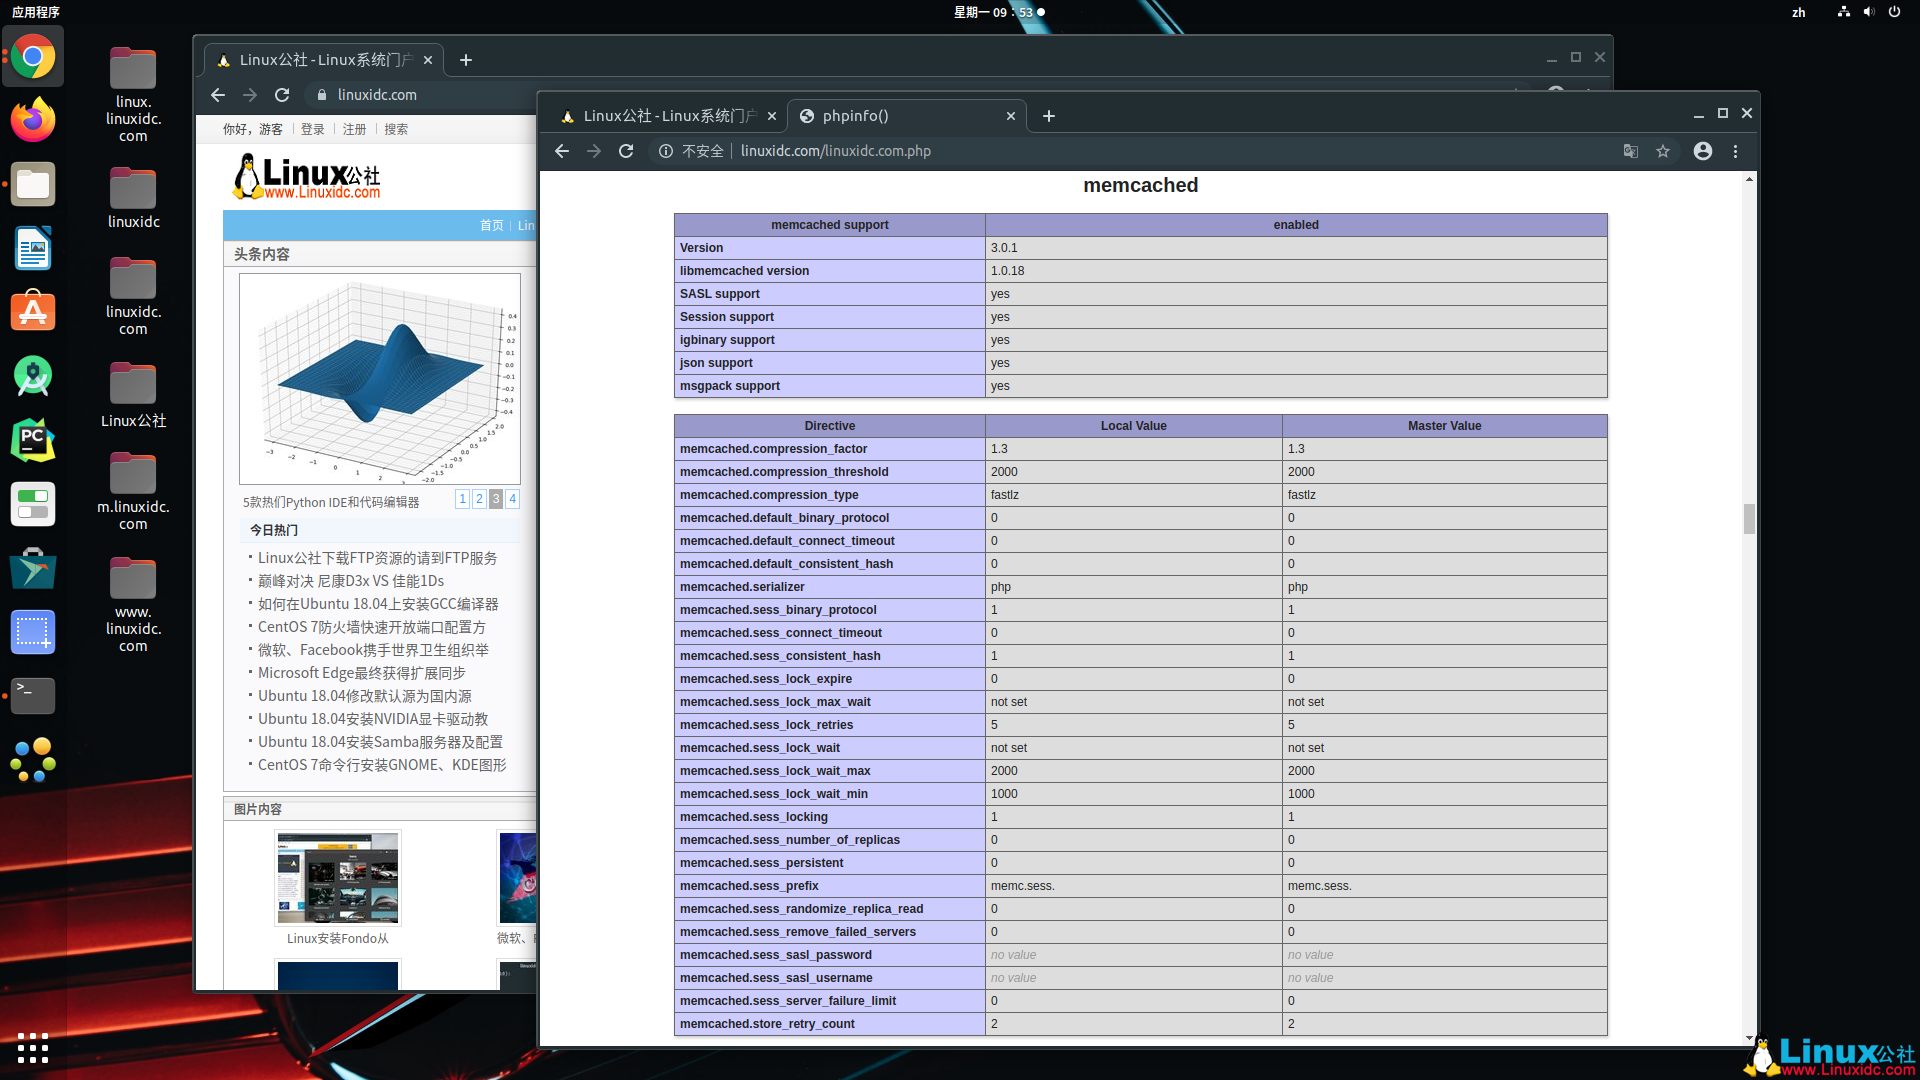Click the libmemcached version value 1.0.18
Screen dimensions: 1920x1080
(x=1007, y=271)
